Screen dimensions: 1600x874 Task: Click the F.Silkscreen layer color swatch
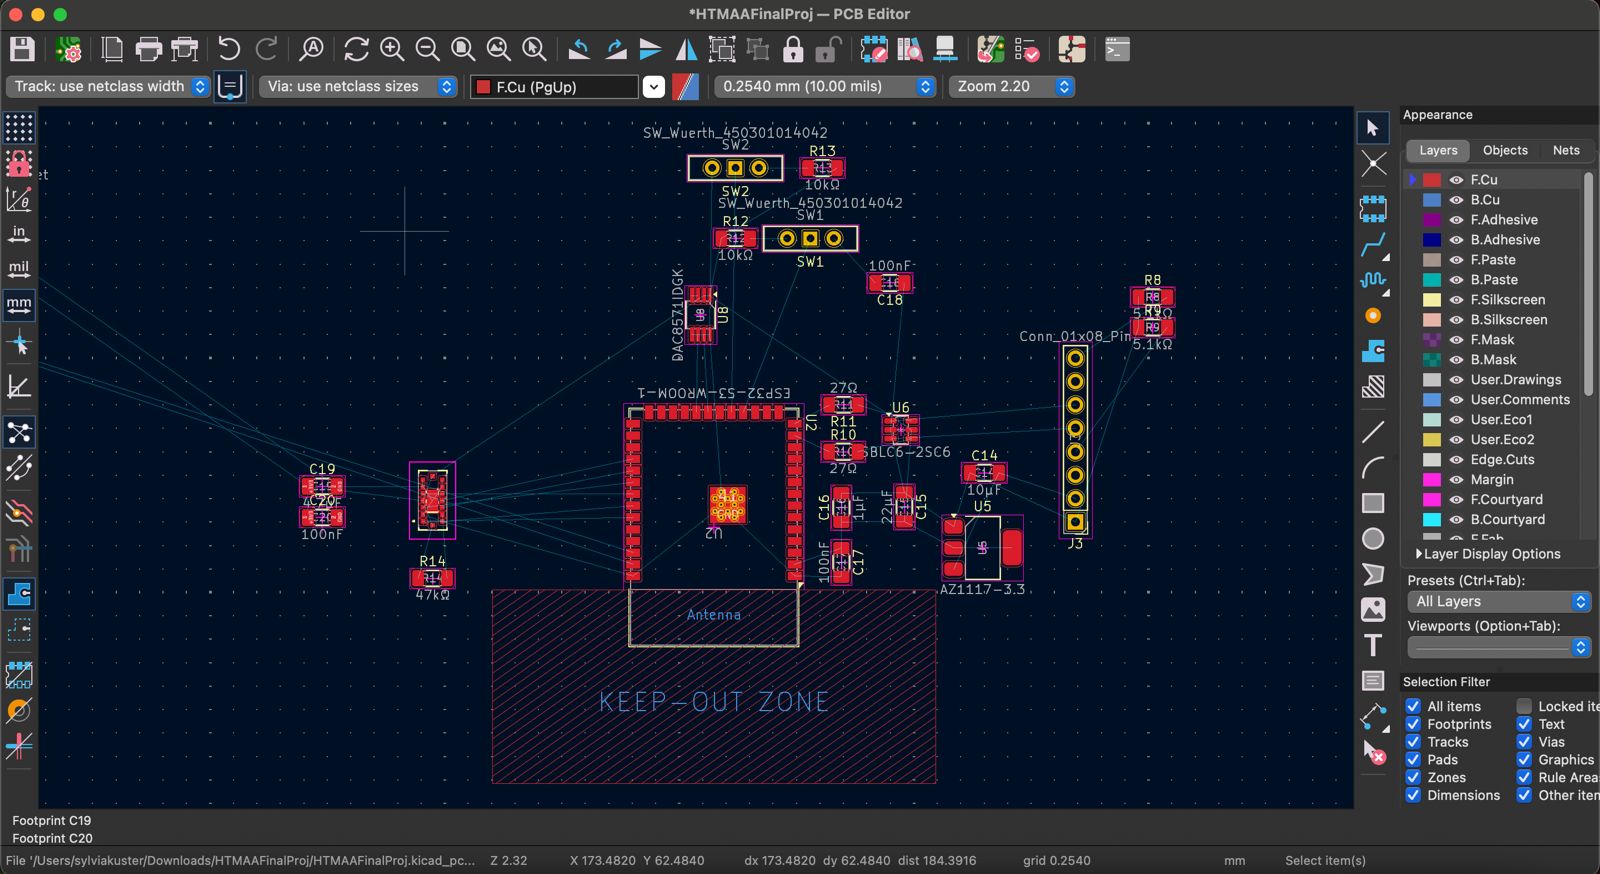coord(1432,300)
